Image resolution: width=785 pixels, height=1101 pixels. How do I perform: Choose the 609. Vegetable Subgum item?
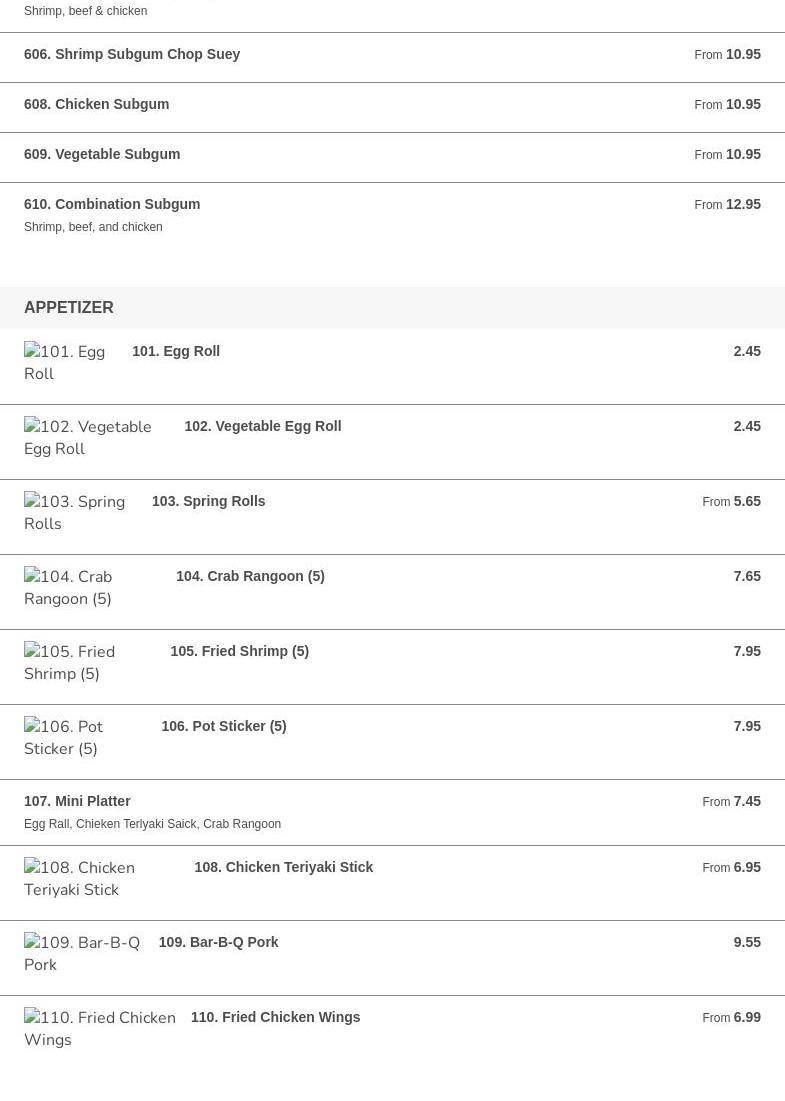tap(392, 157)
